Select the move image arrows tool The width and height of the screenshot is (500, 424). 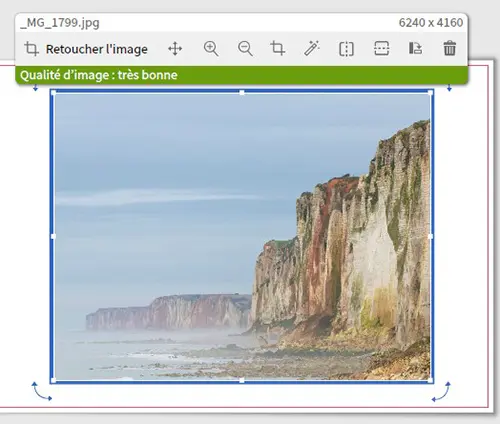(x=175, y=49)
